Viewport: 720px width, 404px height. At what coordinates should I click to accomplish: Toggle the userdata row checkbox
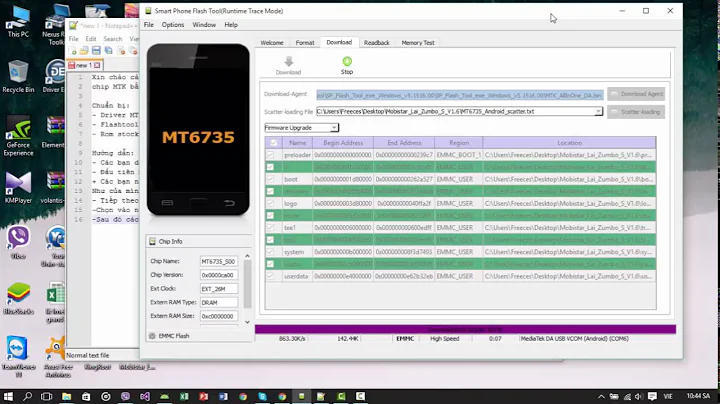click(x=270, y=276)
